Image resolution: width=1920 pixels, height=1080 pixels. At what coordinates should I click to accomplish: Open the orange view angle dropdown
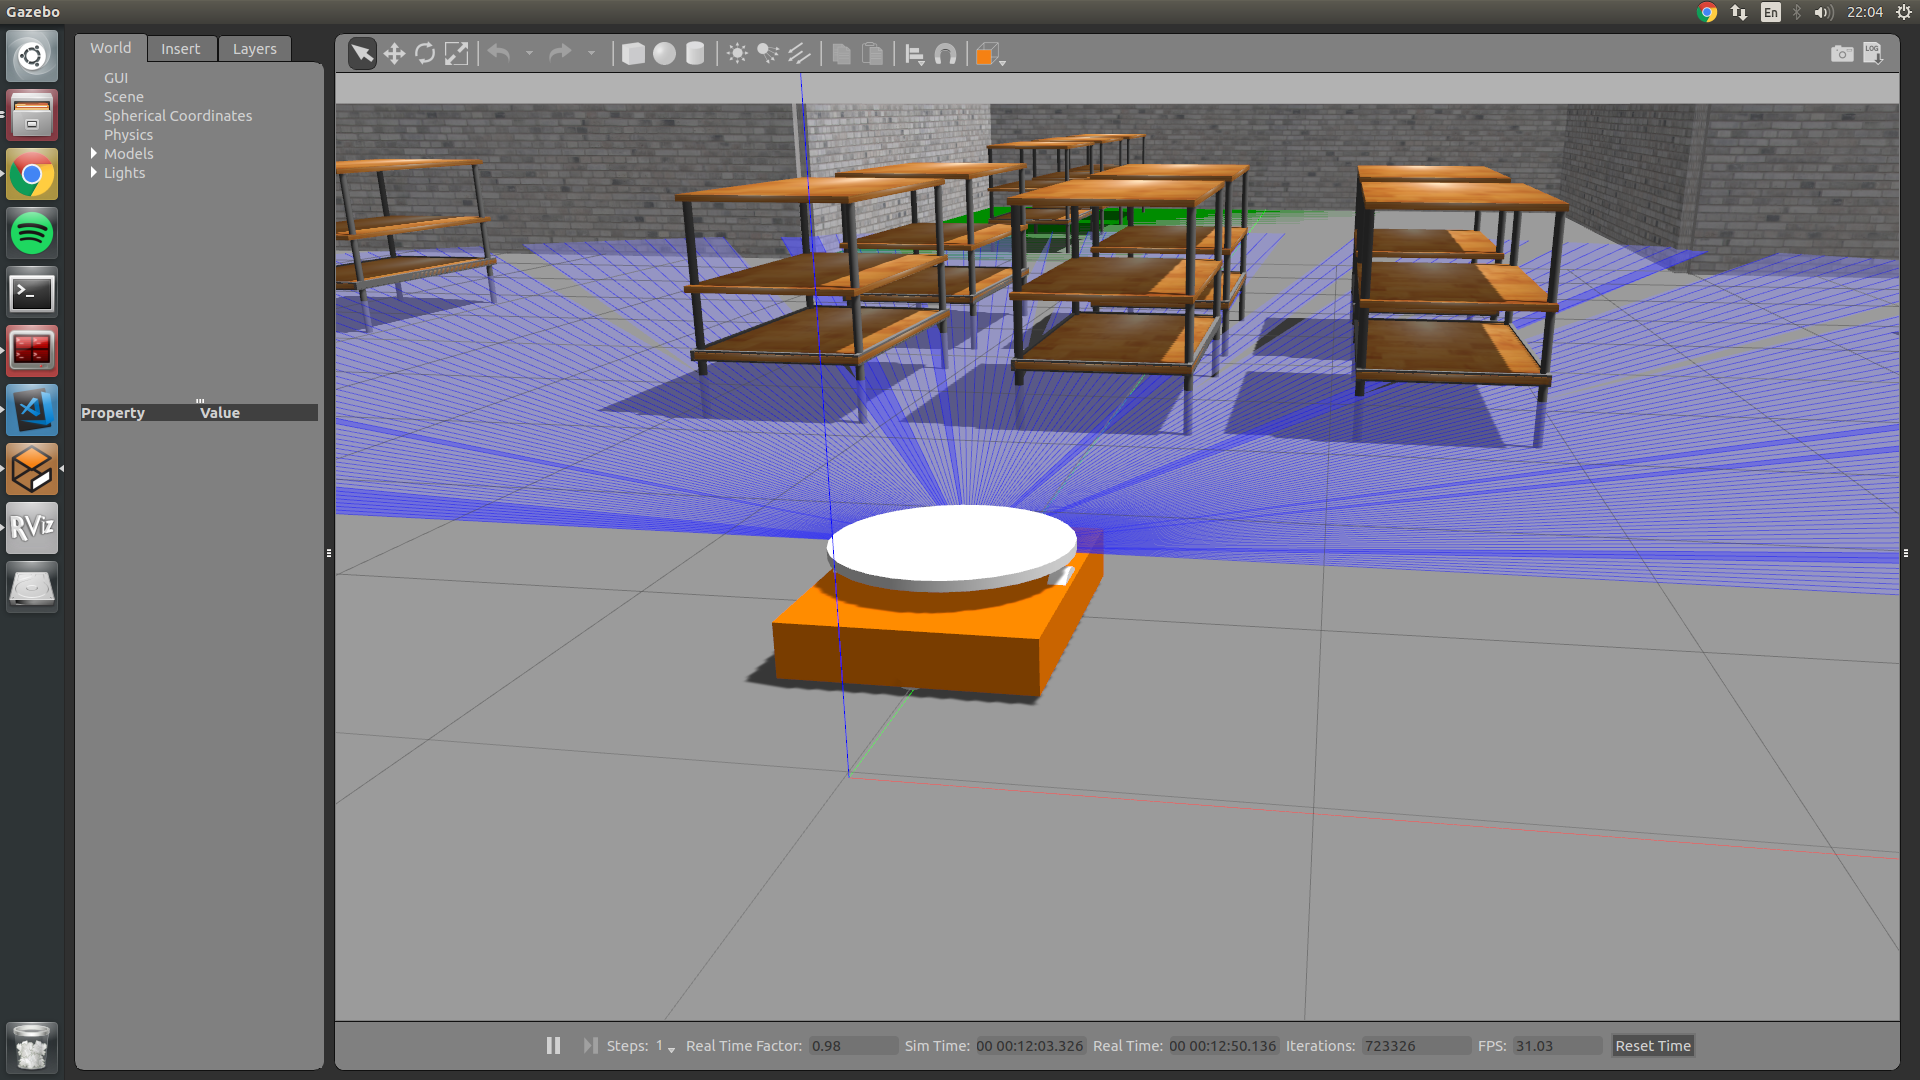[990, 55]
